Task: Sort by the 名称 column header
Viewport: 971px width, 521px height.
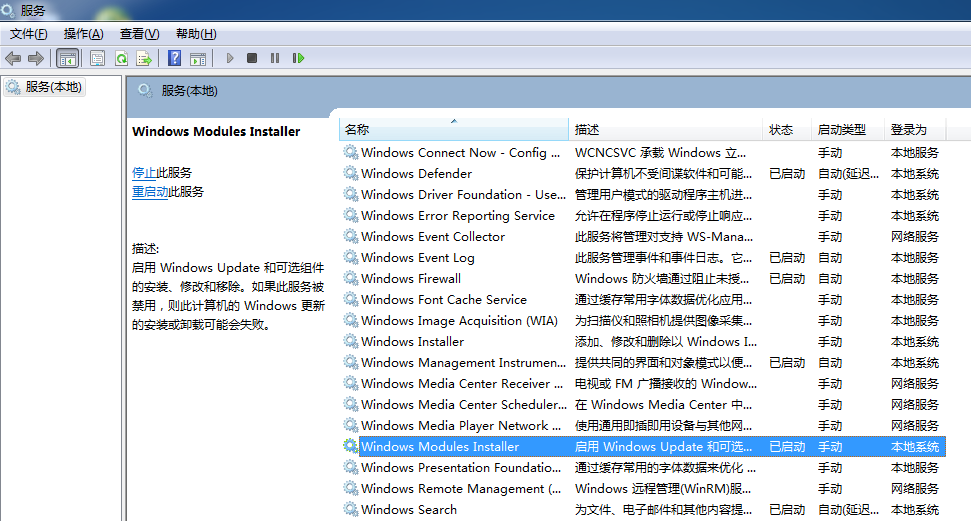Action: click(453, 129)
